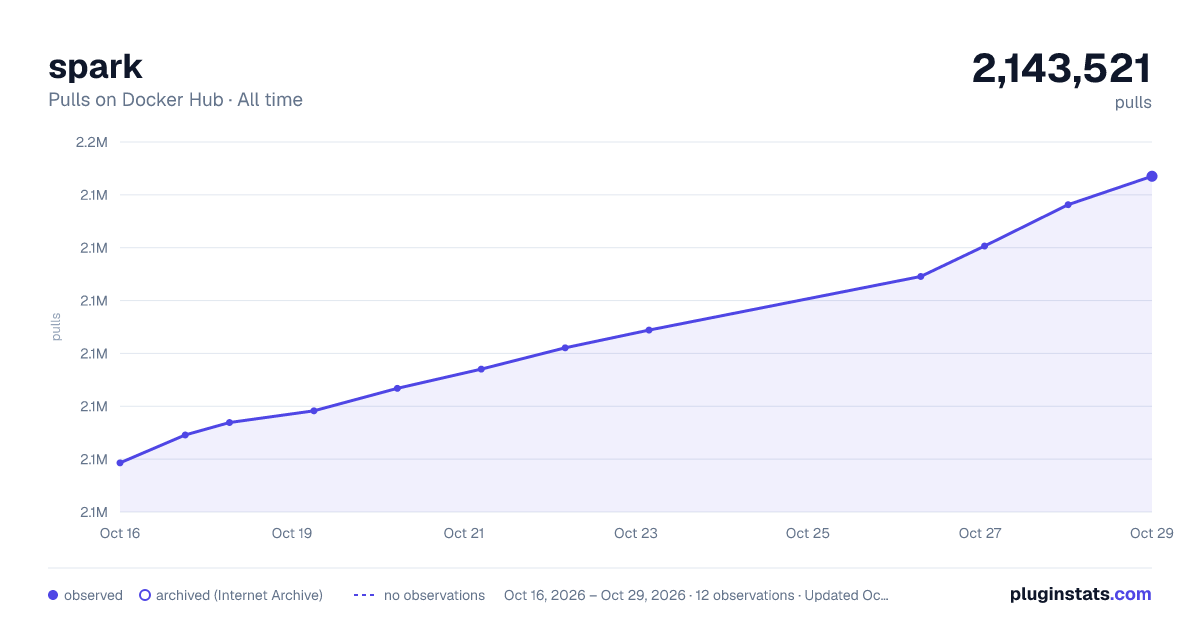Click the '12 observations' footer date range text
This screenshot has height=630, width=1200.
(x=696, y=595)
